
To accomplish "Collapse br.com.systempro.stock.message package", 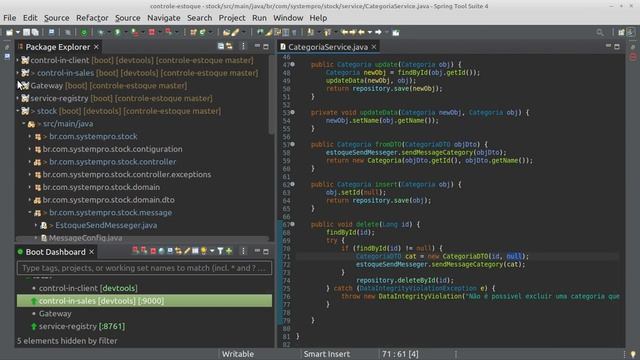I will coord(30,213).
